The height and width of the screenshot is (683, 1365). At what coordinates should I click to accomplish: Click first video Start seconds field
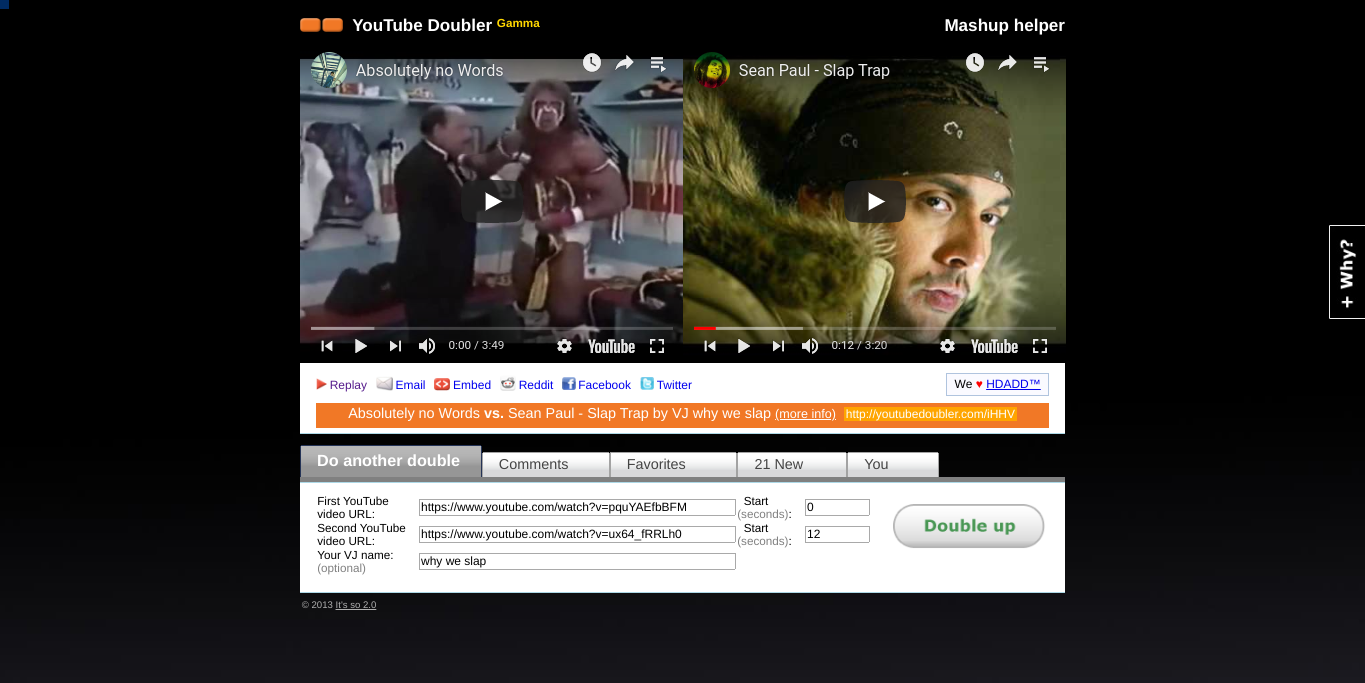tap(837, 507)
